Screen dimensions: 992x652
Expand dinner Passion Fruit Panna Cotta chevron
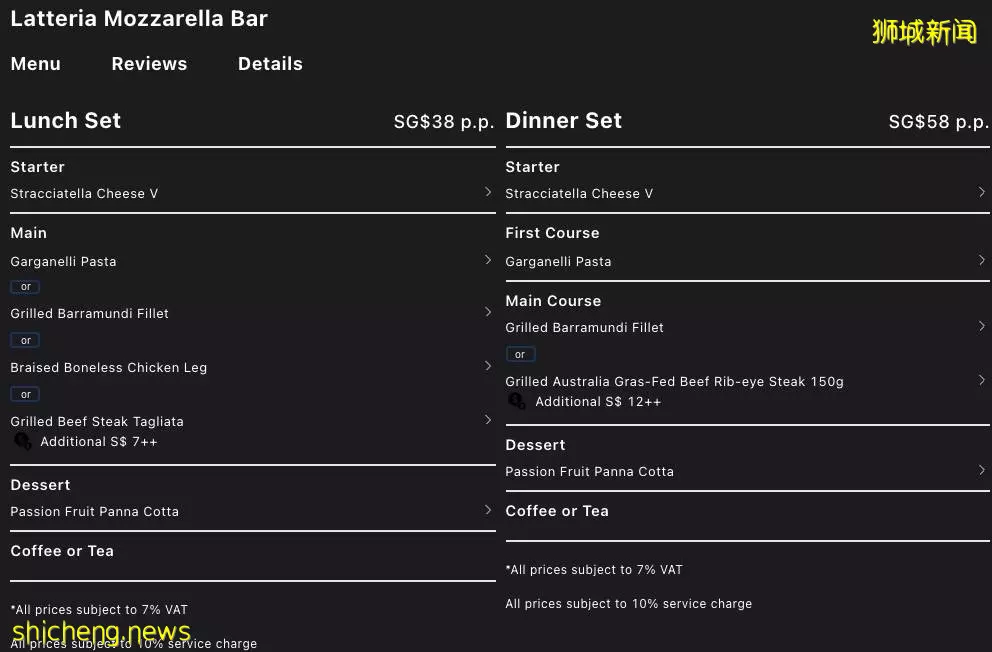tap(982, 470)
